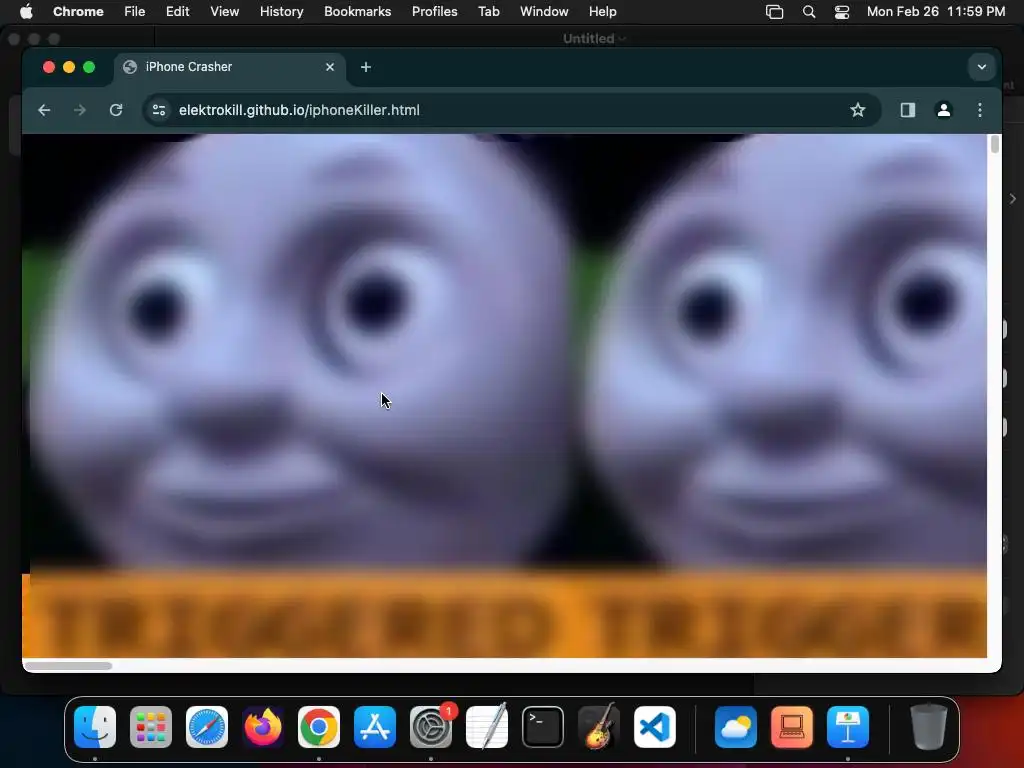Launch Keynote from the Dock
The image size is (1024, 768).
point(848,727)
